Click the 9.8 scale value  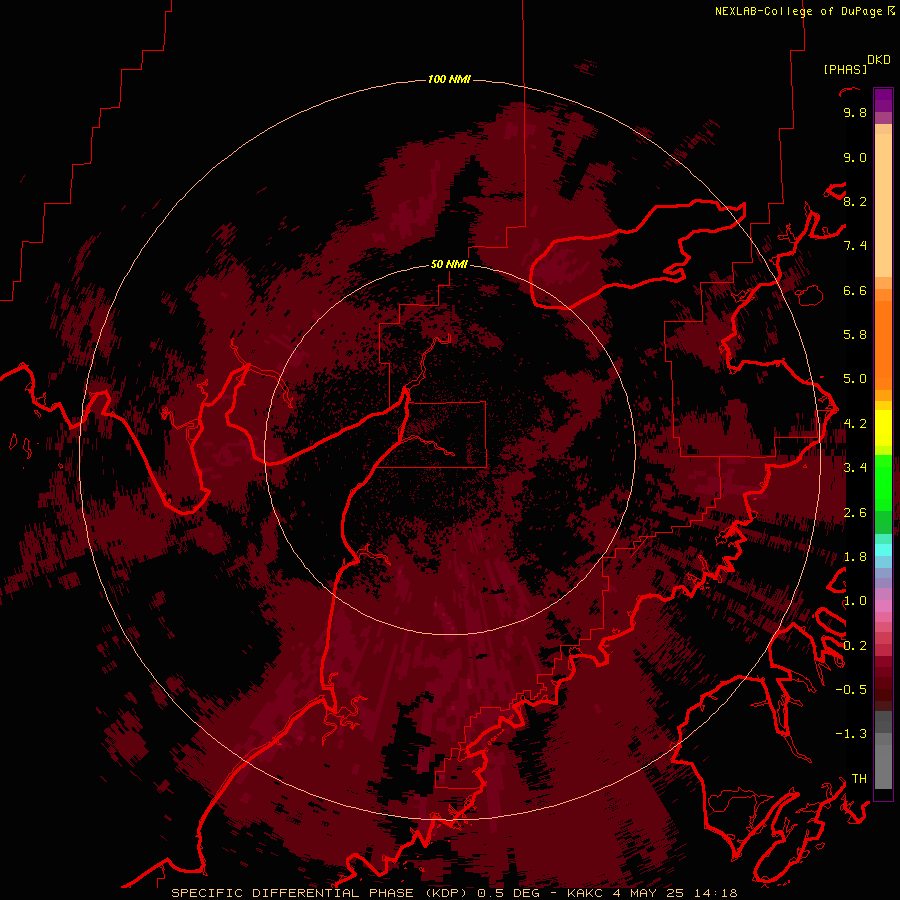pyautogui.click(x=855, y=112)
